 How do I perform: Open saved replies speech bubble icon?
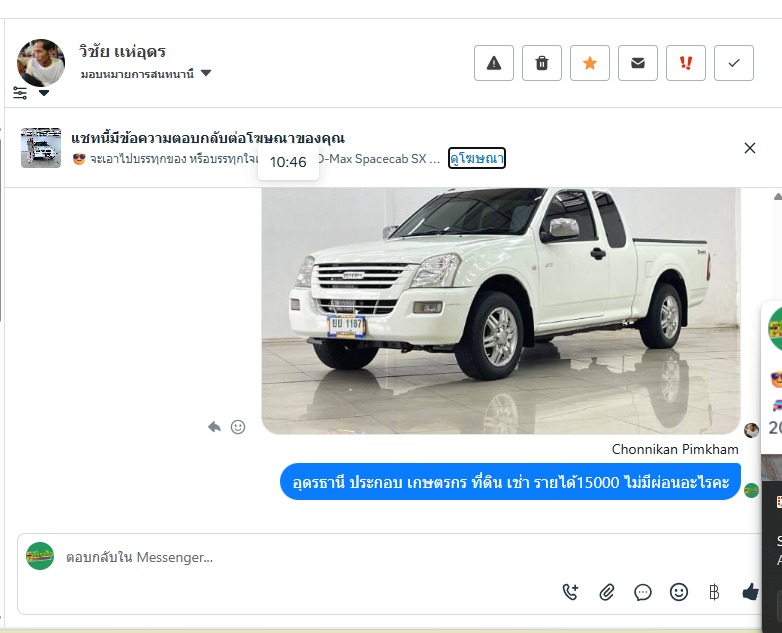642,592
